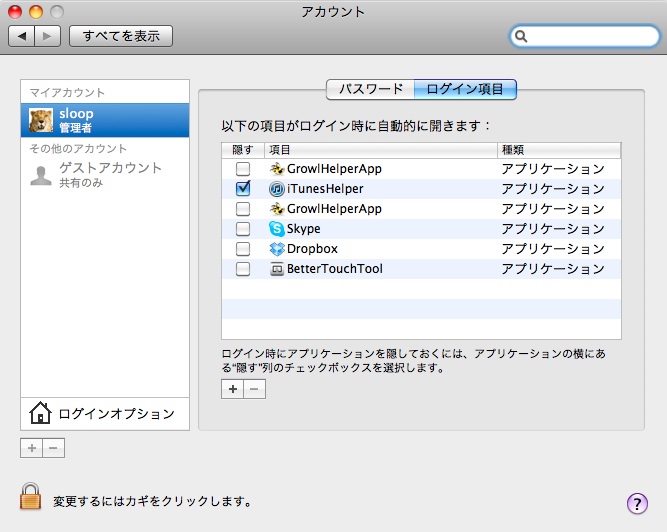Minimize window with the yellow button
The width and height of the screenshot is (667, 532).
click(36, 11)
